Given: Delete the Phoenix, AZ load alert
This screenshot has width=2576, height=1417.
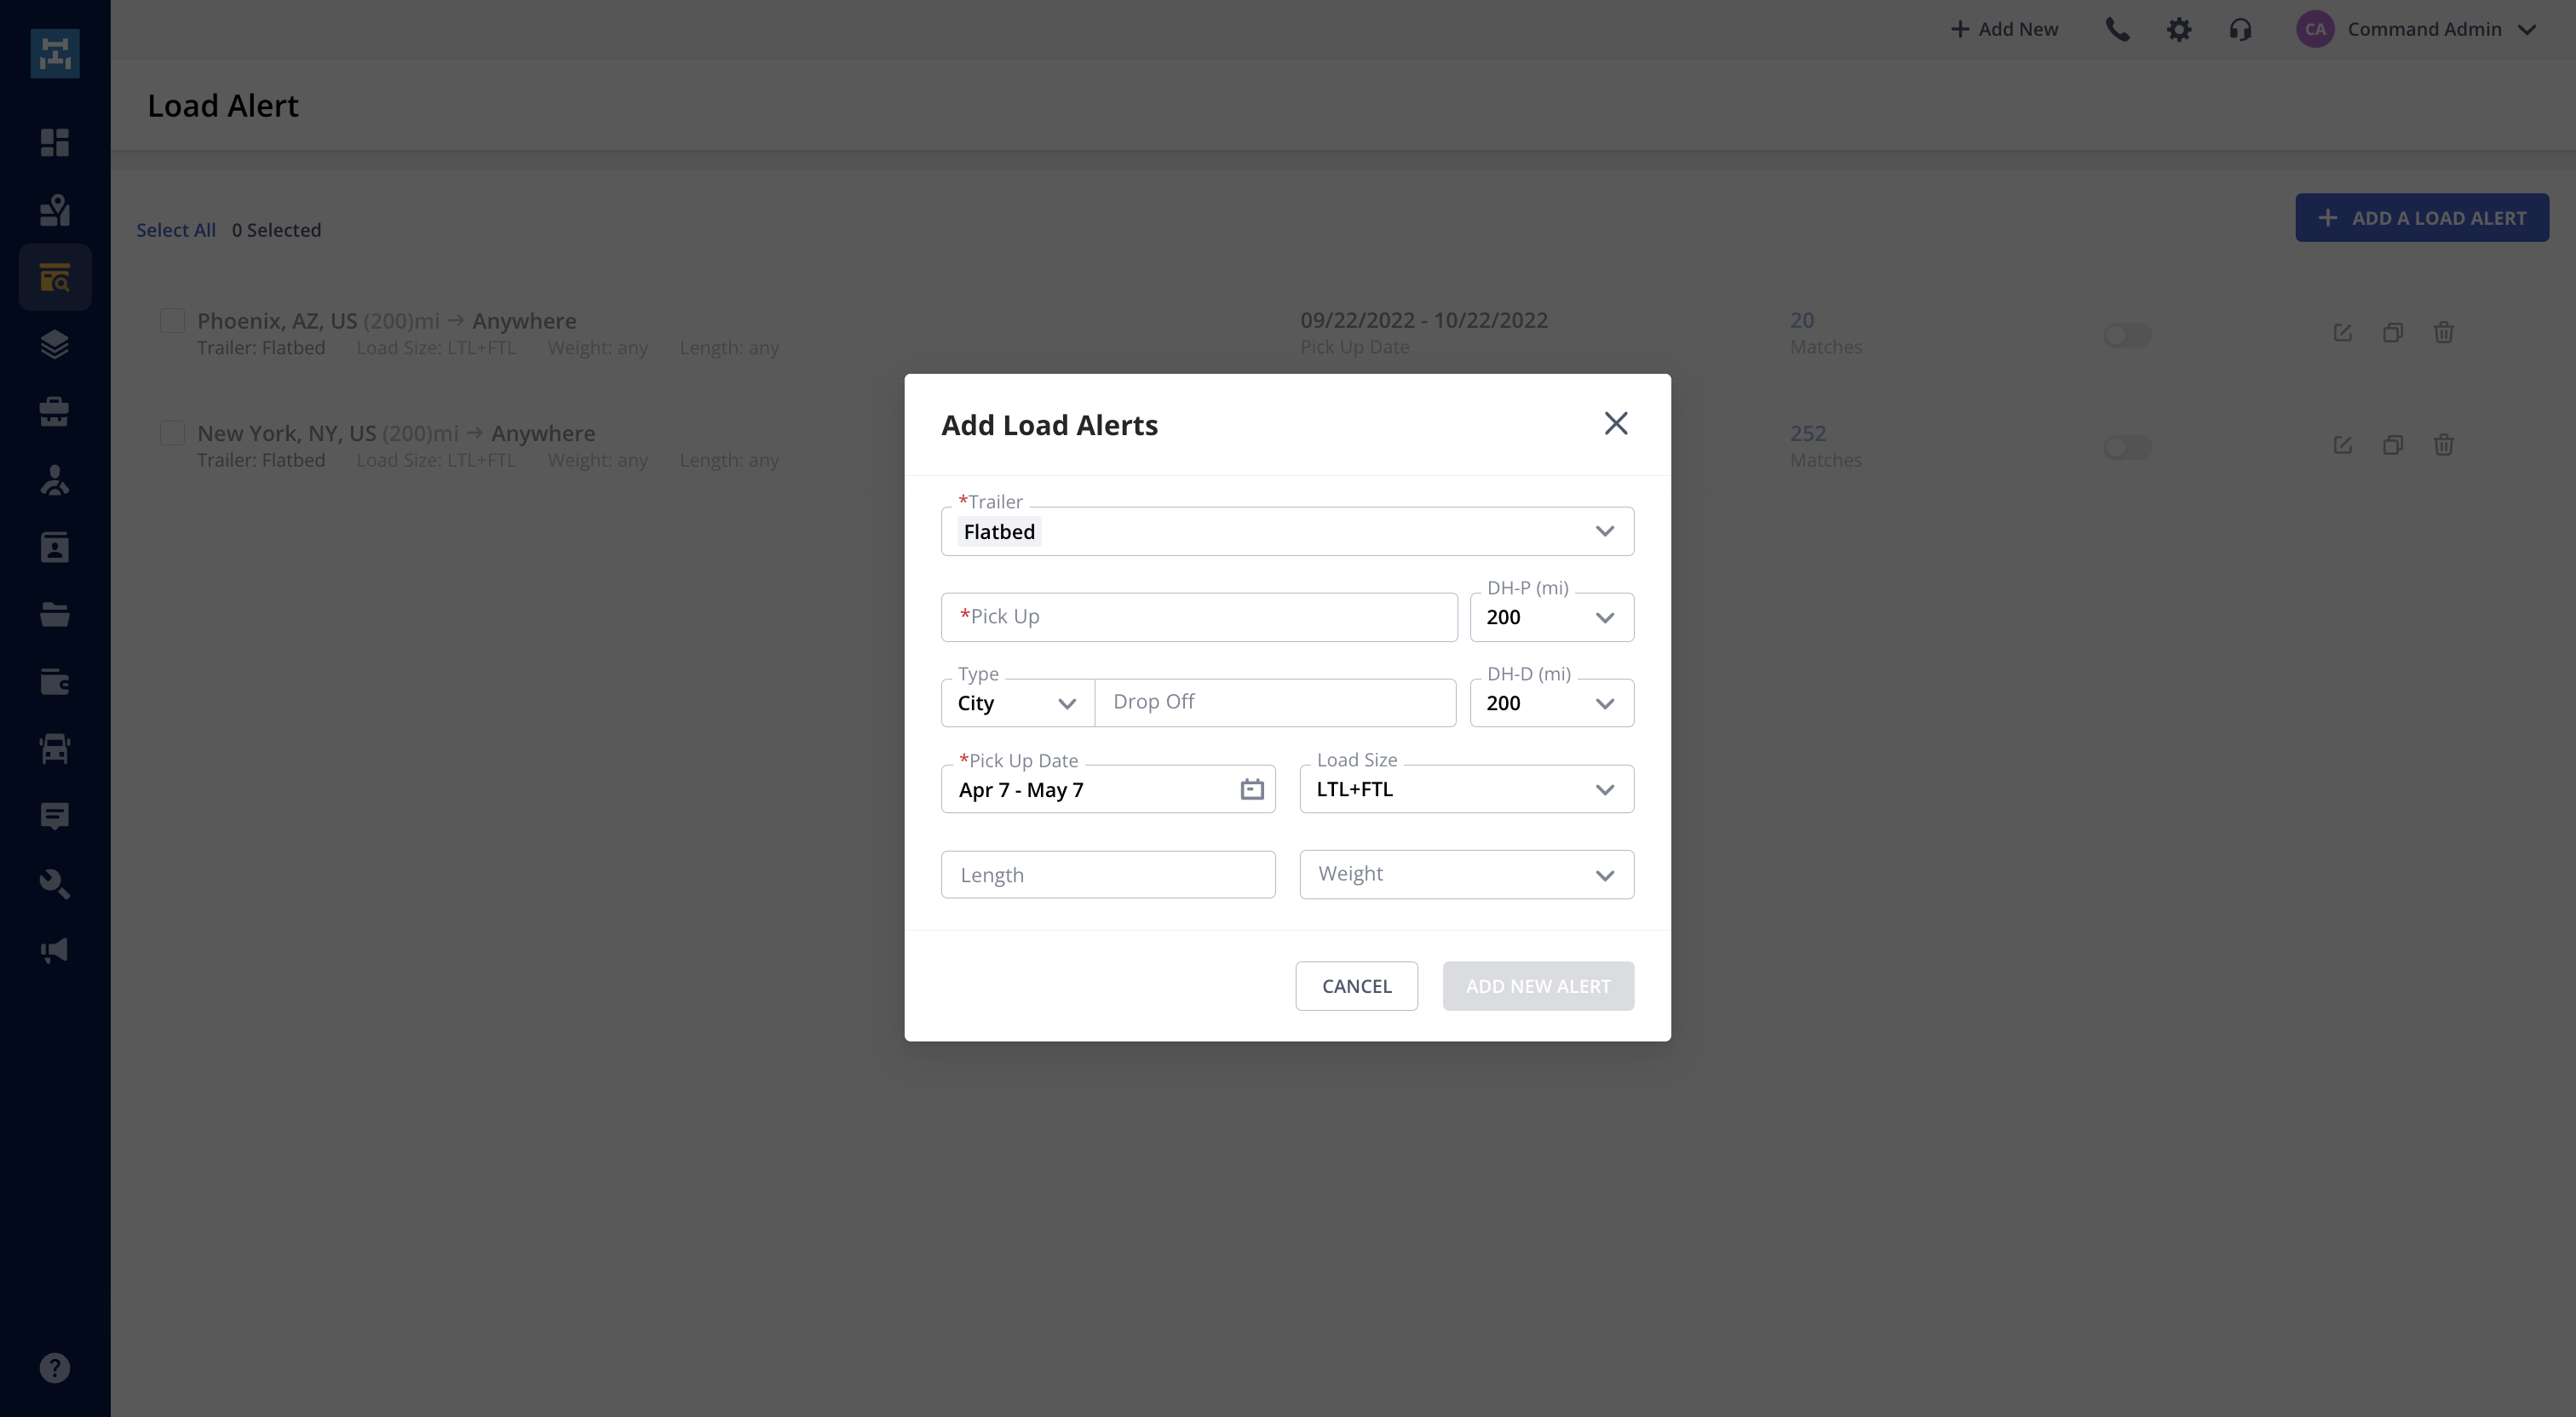Looking at the screenshot, I should (2443, 333).
